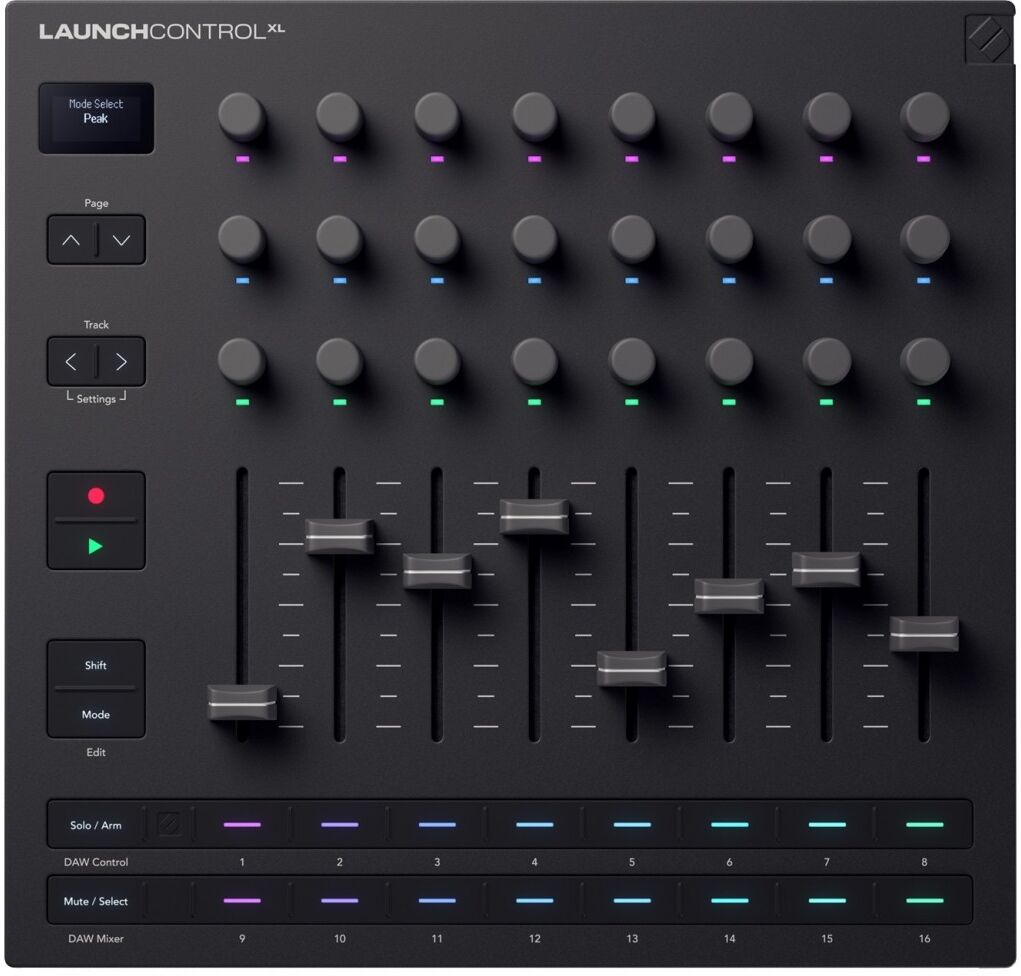Image resolution: width=1021 pixels, height=976 pixels.
Task: Click first knob in pink-LED top row
Action: [x=242, y=117]
